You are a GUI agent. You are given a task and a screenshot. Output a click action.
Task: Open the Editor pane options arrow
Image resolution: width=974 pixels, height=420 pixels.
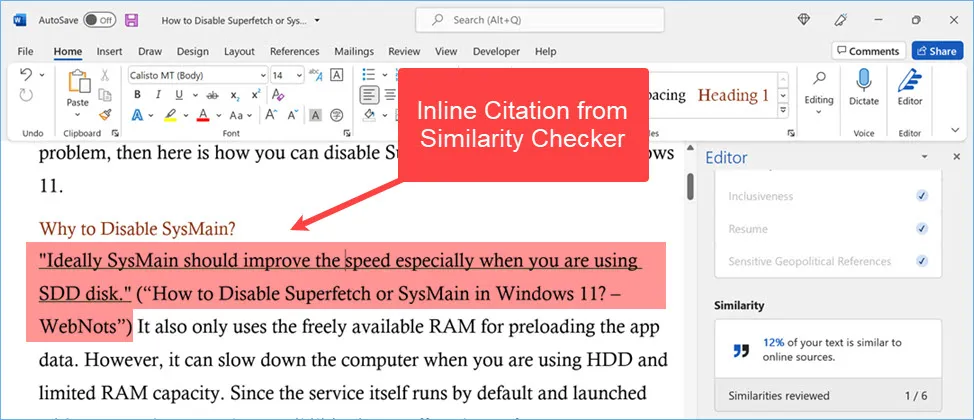pyautogui.click(x=924, y=157)
